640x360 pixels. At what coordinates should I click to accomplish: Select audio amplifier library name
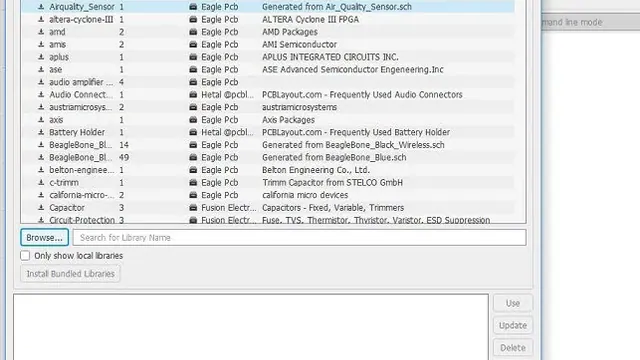(x=81, y=82)
